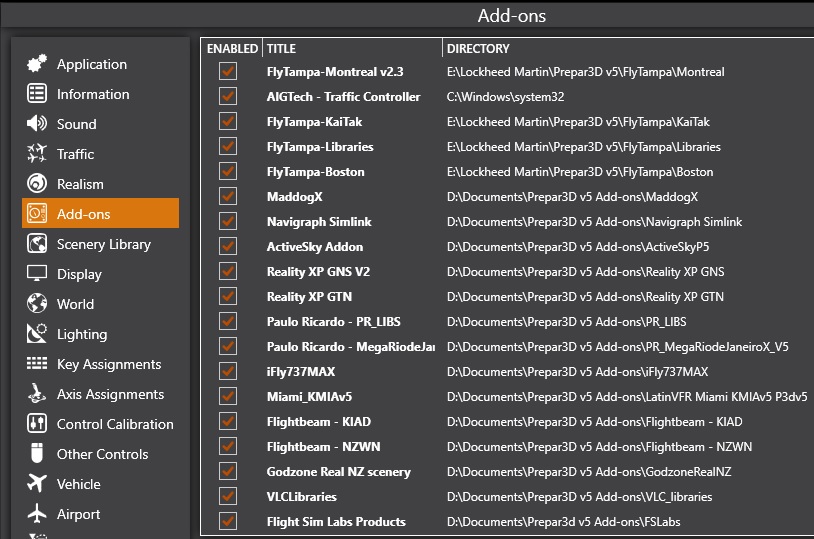Toggle Navigraph Simlink enabled checkbox
The image size is (814, 539).
(227, 221)
